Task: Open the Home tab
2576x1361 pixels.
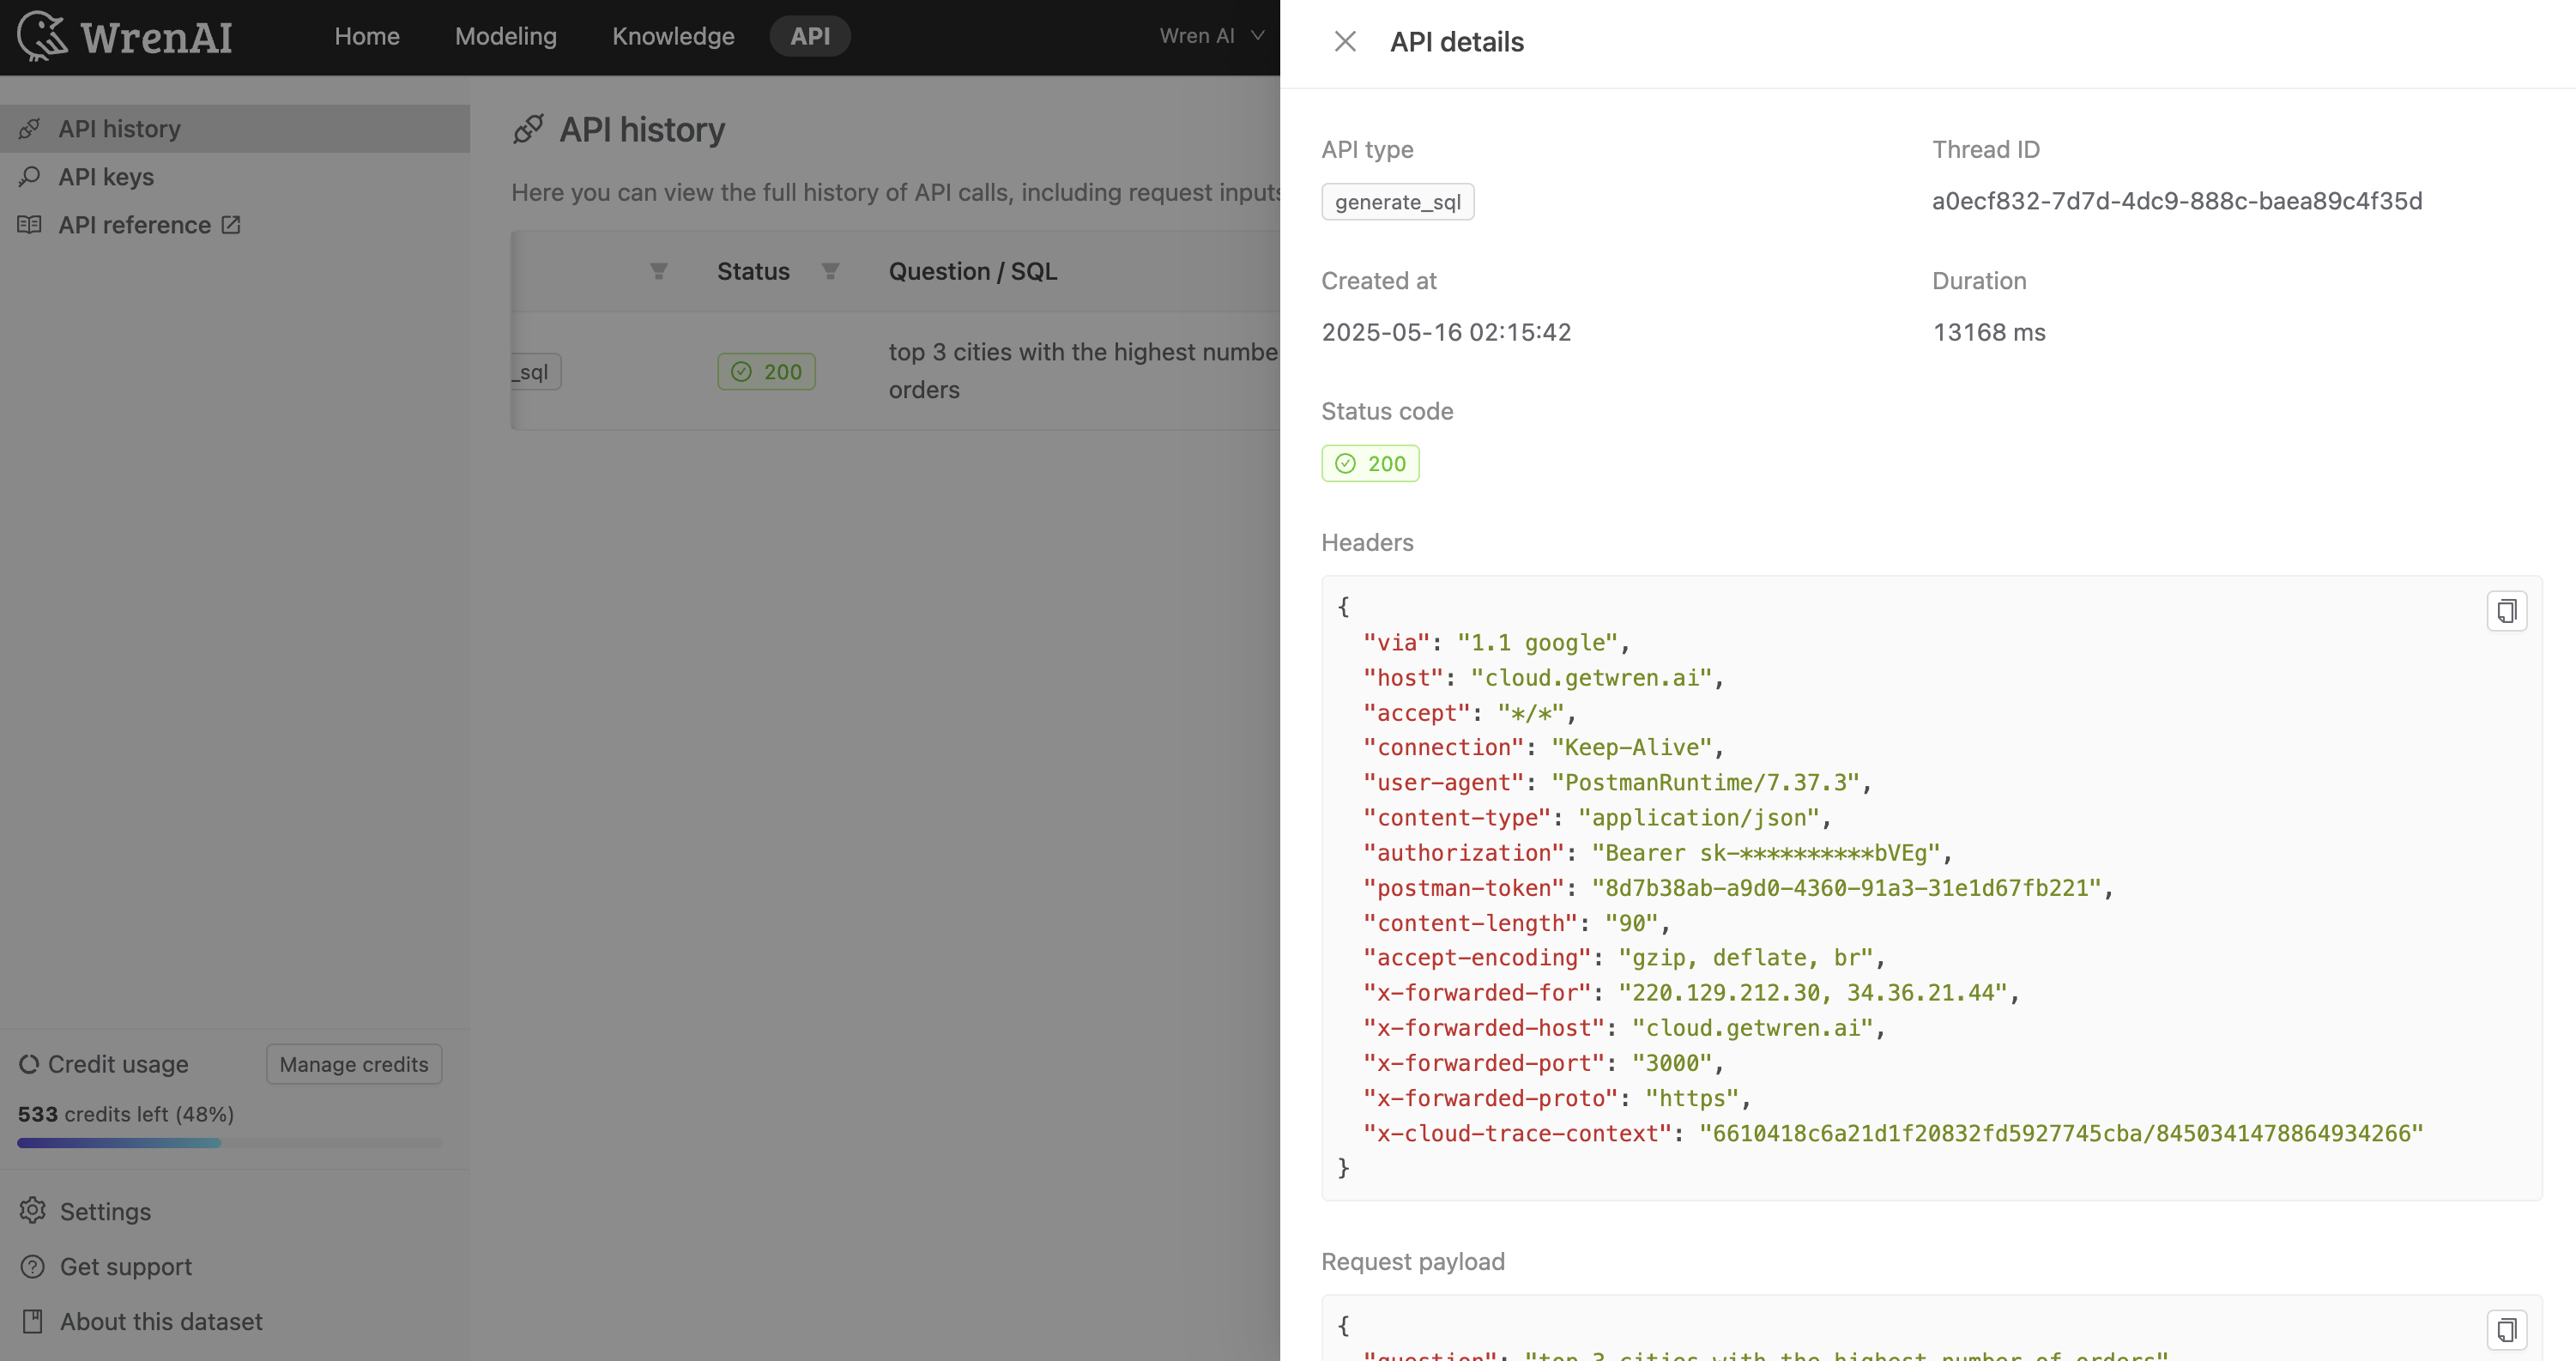Action: 367,36
